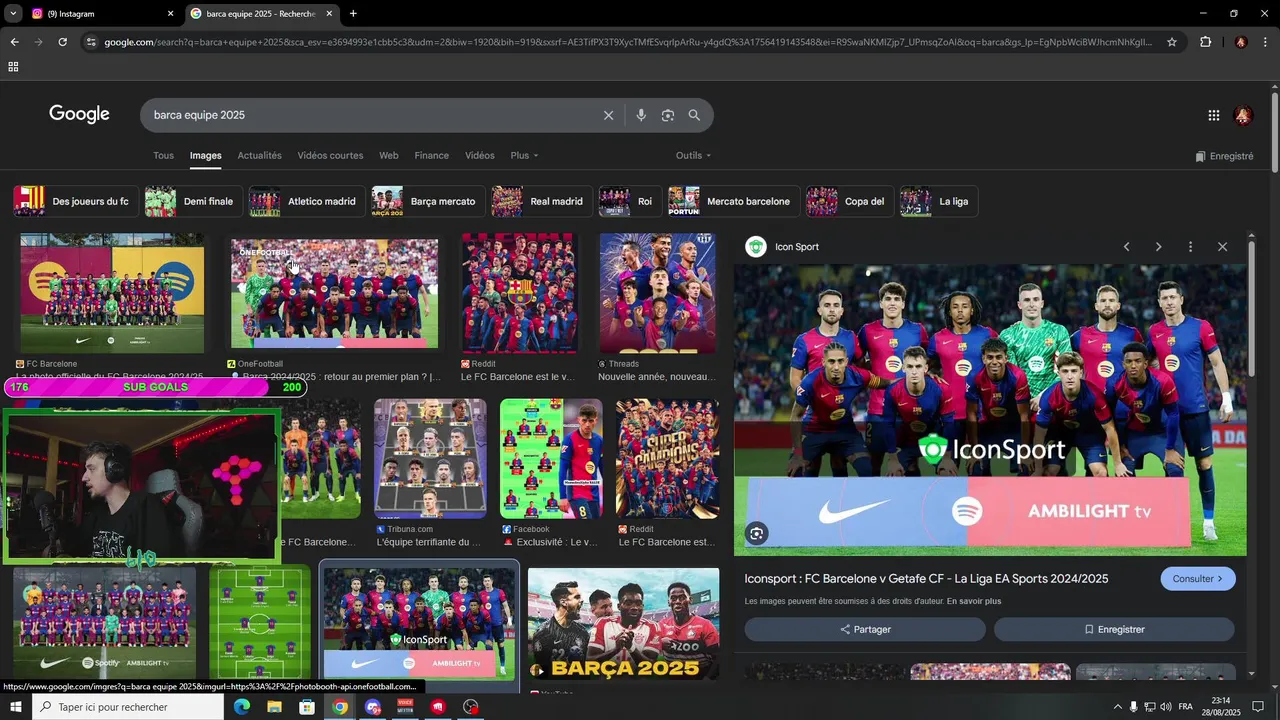Click the large IconSport preview image
The image size is (1280, 720).
990,410
